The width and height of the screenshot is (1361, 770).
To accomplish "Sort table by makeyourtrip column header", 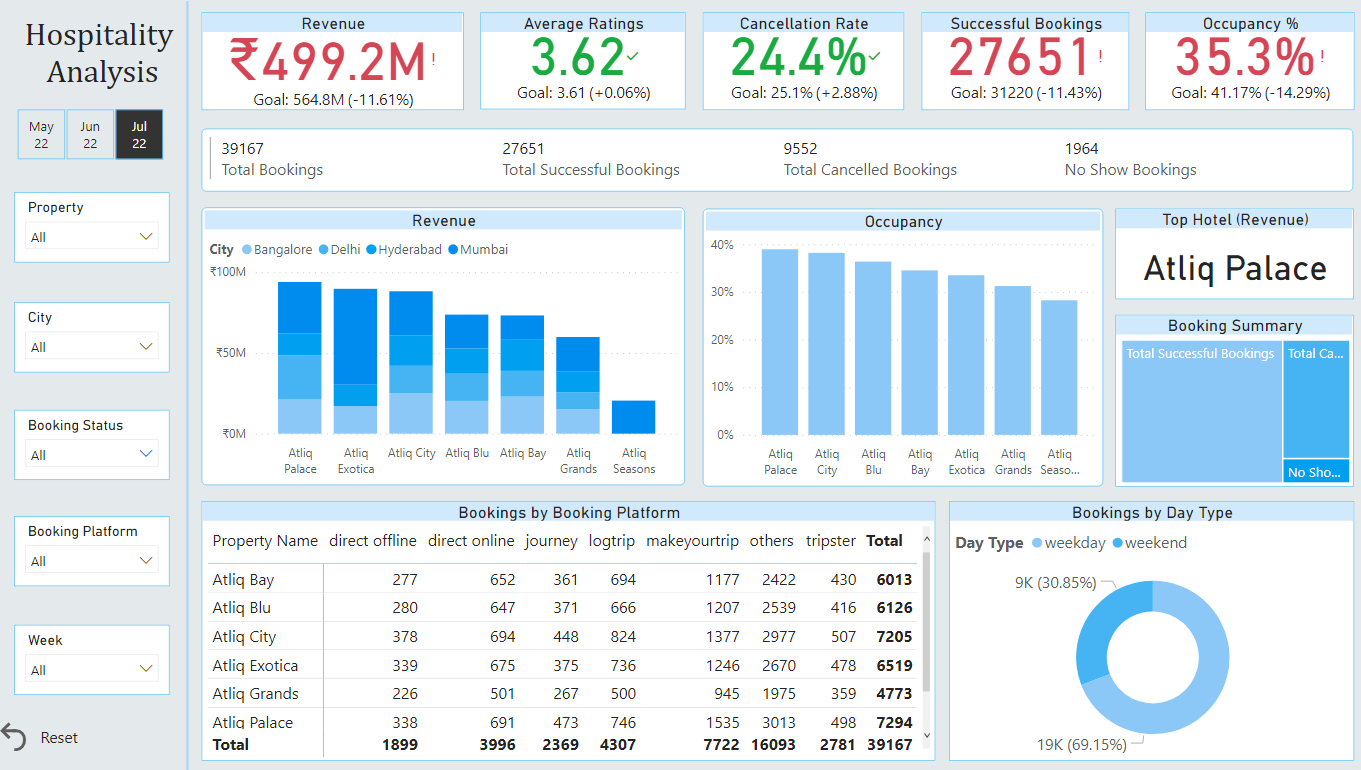I will click(x=692, y=541).
